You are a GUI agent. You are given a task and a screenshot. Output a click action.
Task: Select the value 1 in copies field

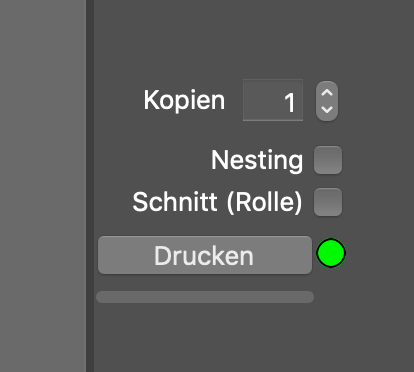[290, 102]
